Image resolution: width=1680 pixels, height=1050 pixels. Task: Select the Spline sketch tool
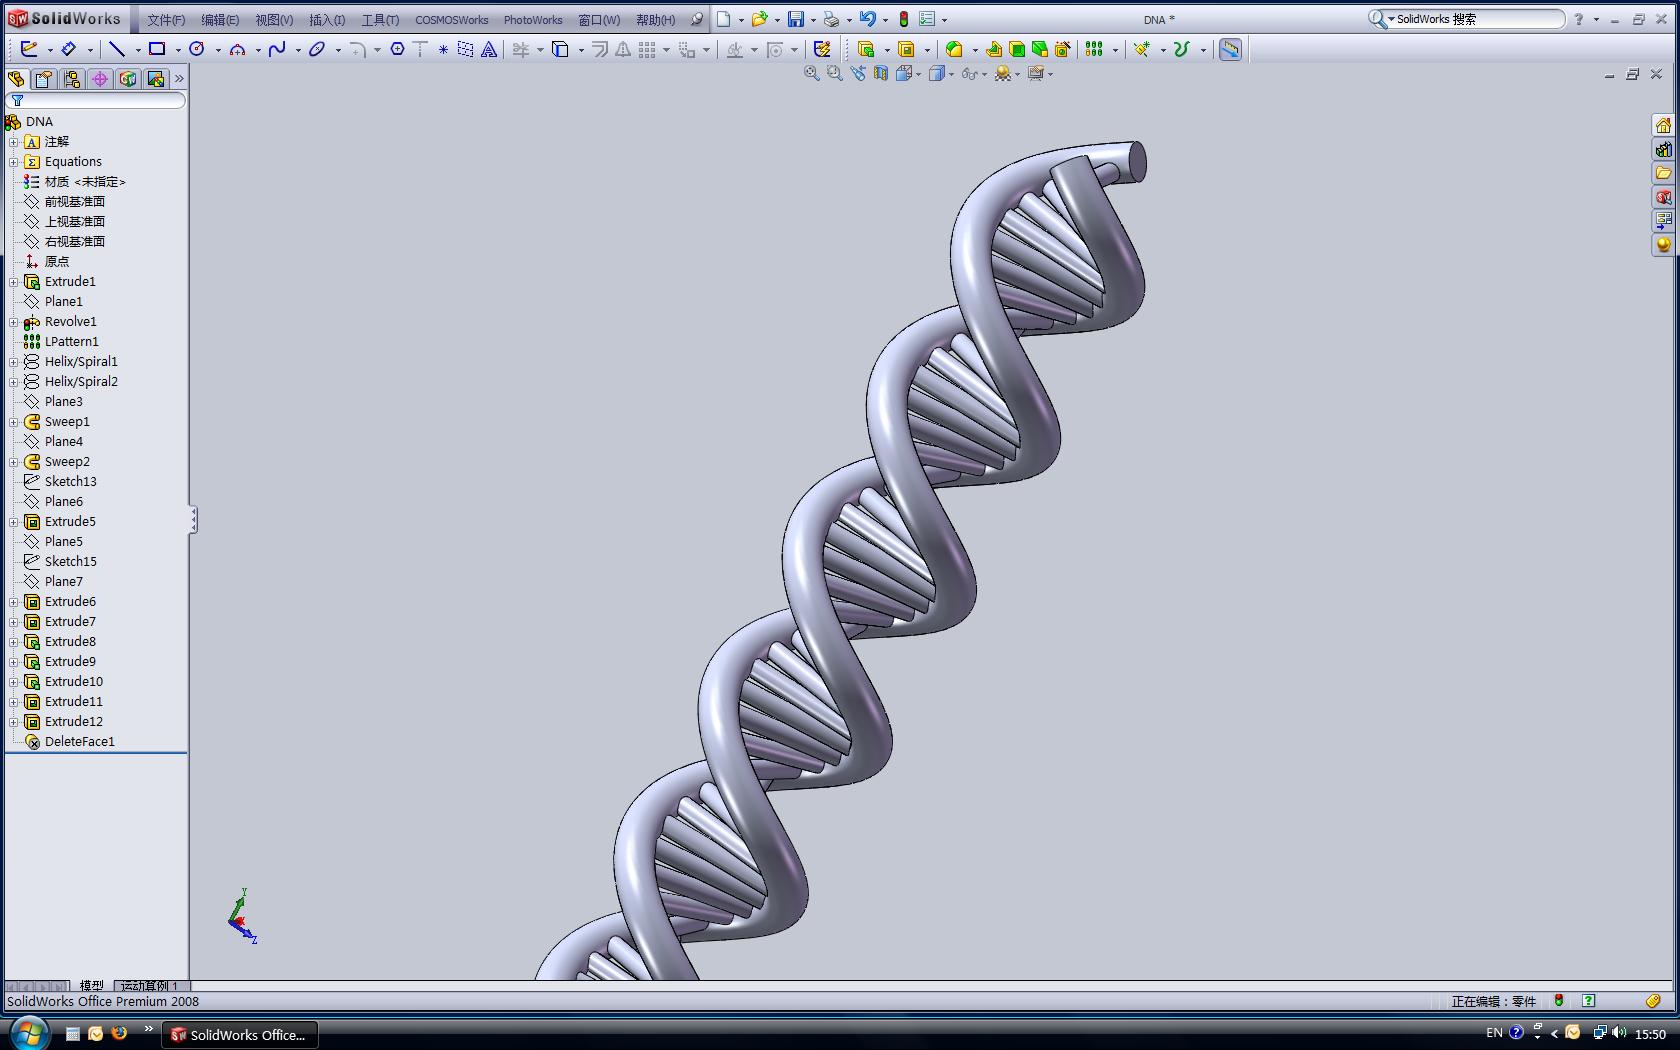(x=277, y=49)
